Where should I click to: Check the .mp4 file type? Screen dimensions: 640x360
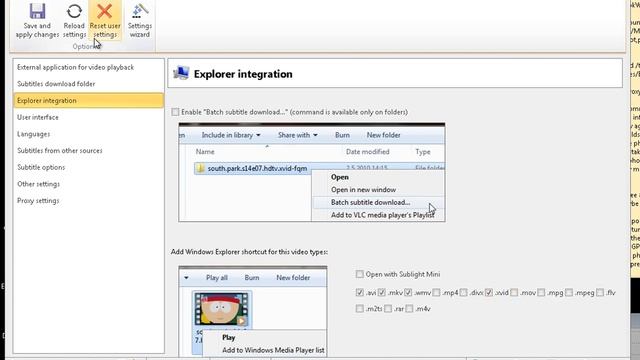[436, 293]
